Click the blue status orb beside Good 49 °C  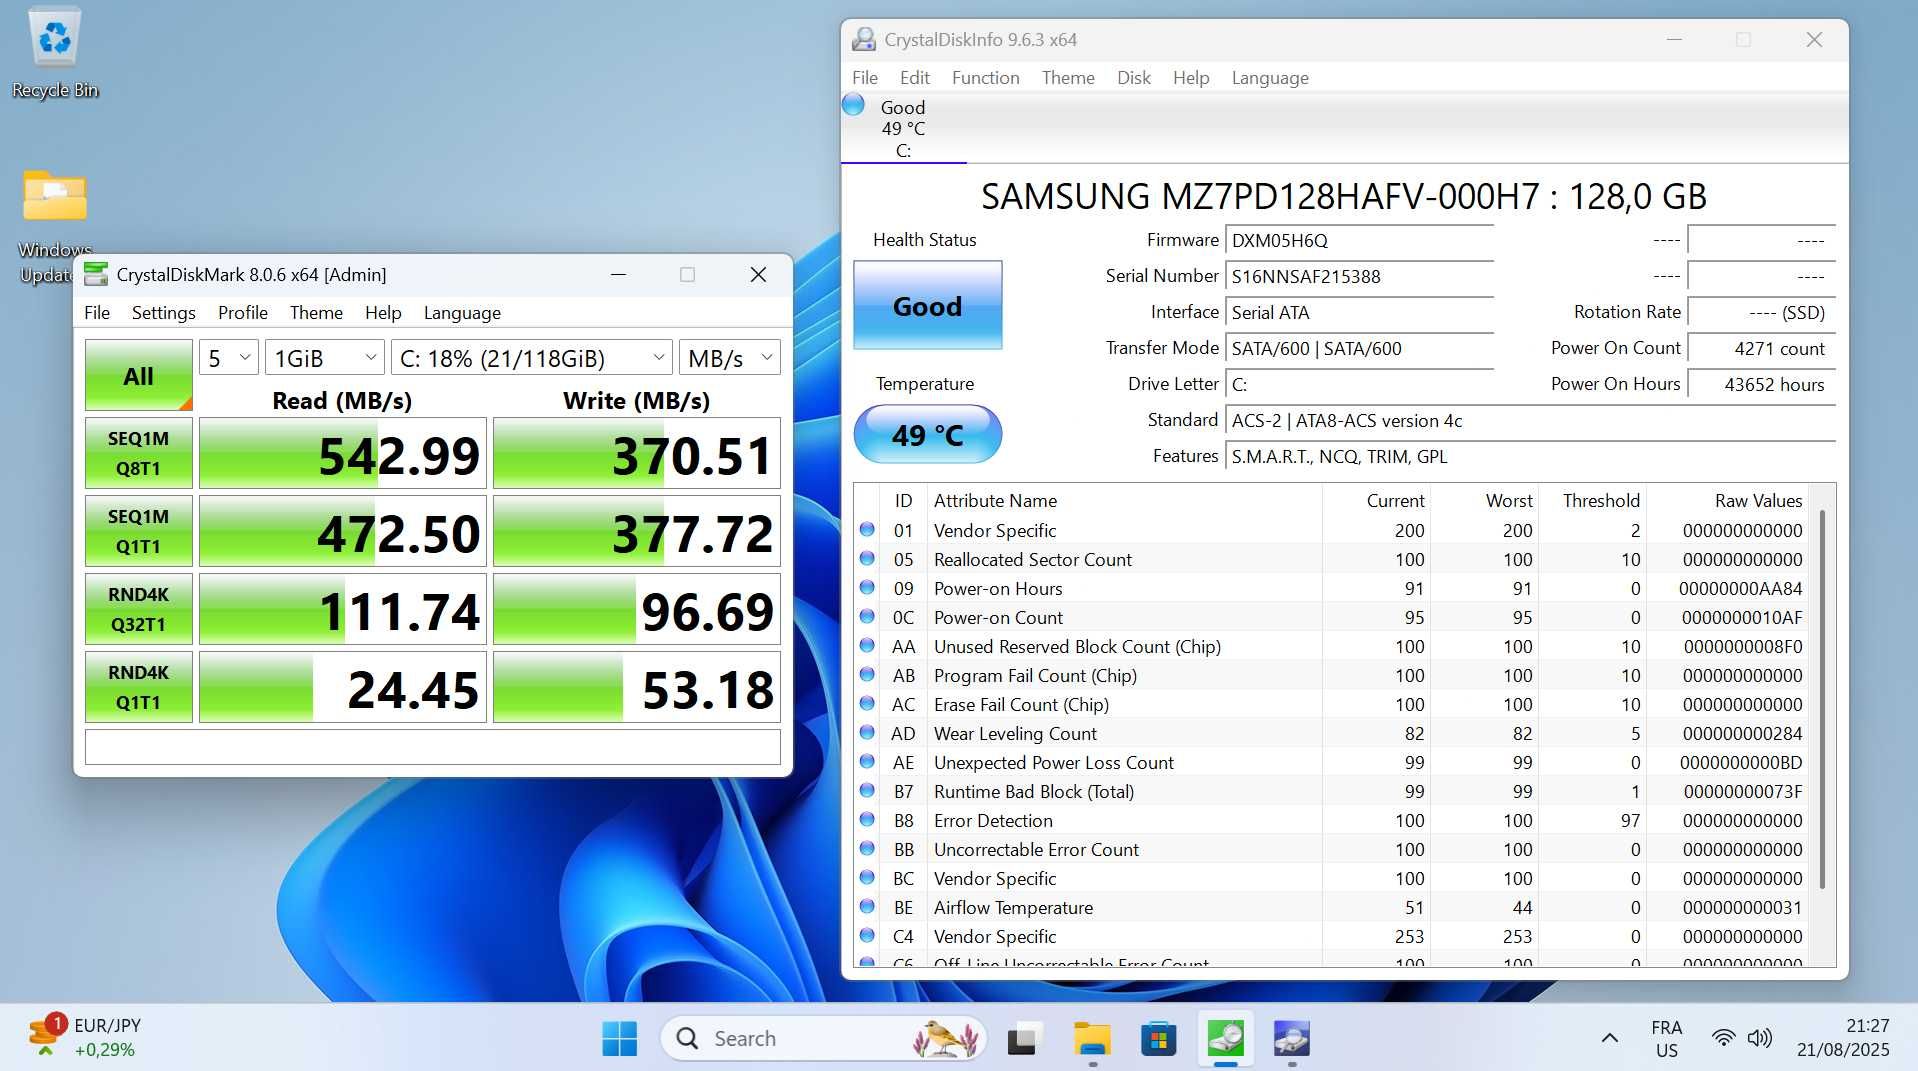click(x=853, y=105)
